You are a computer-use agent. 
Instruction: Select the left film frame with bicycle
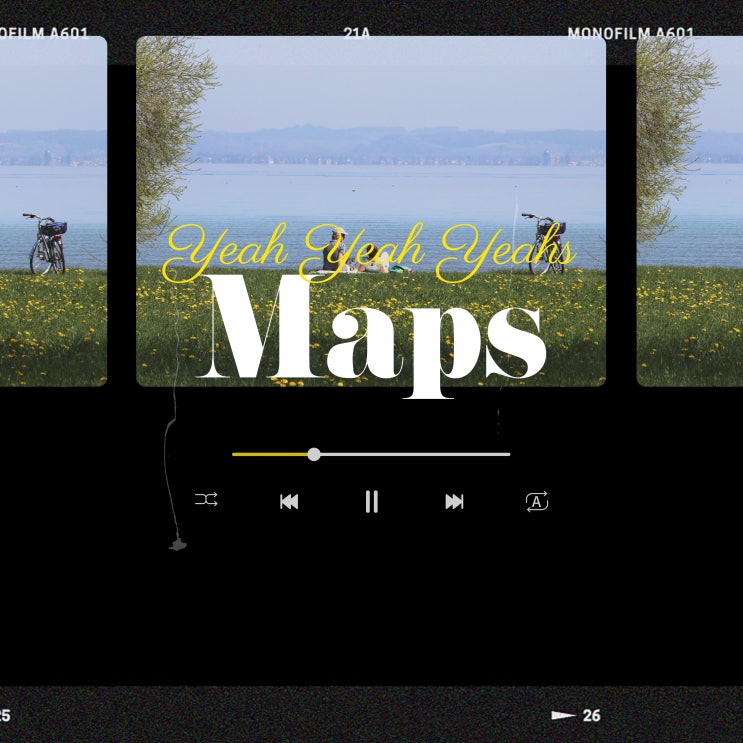point(53,211)
